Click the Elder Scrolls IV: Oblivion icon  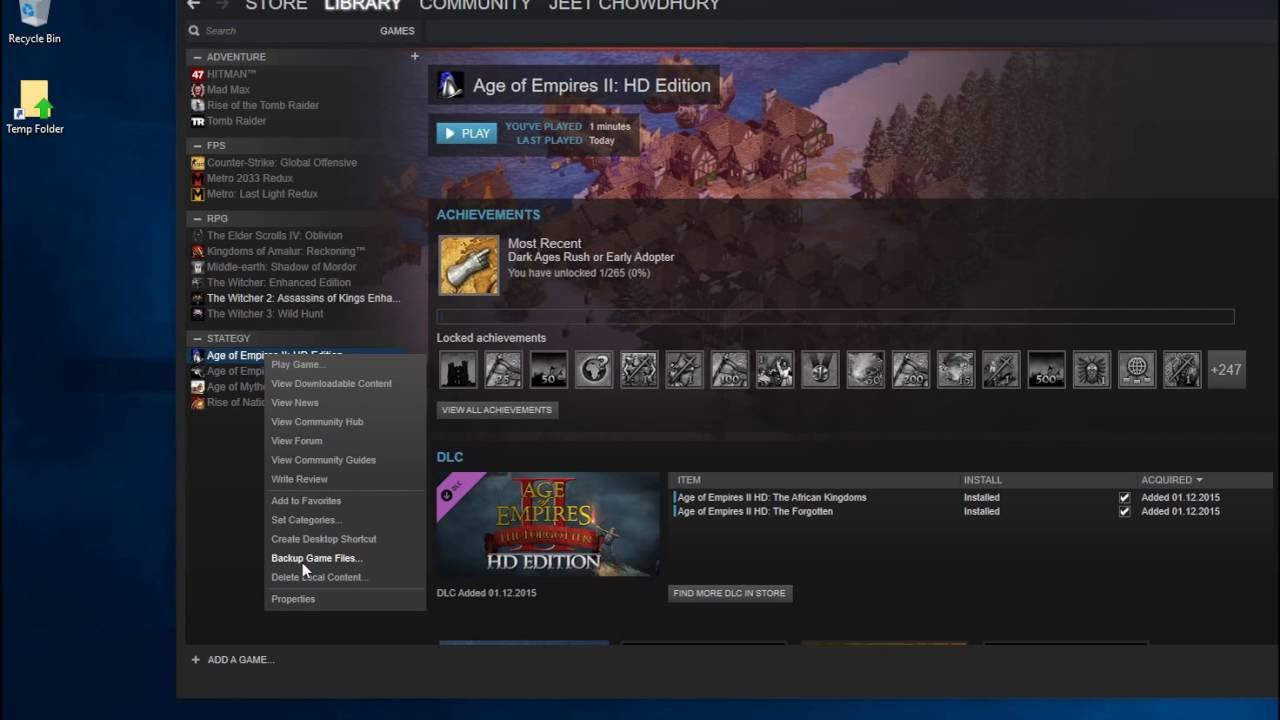point(198,236)
